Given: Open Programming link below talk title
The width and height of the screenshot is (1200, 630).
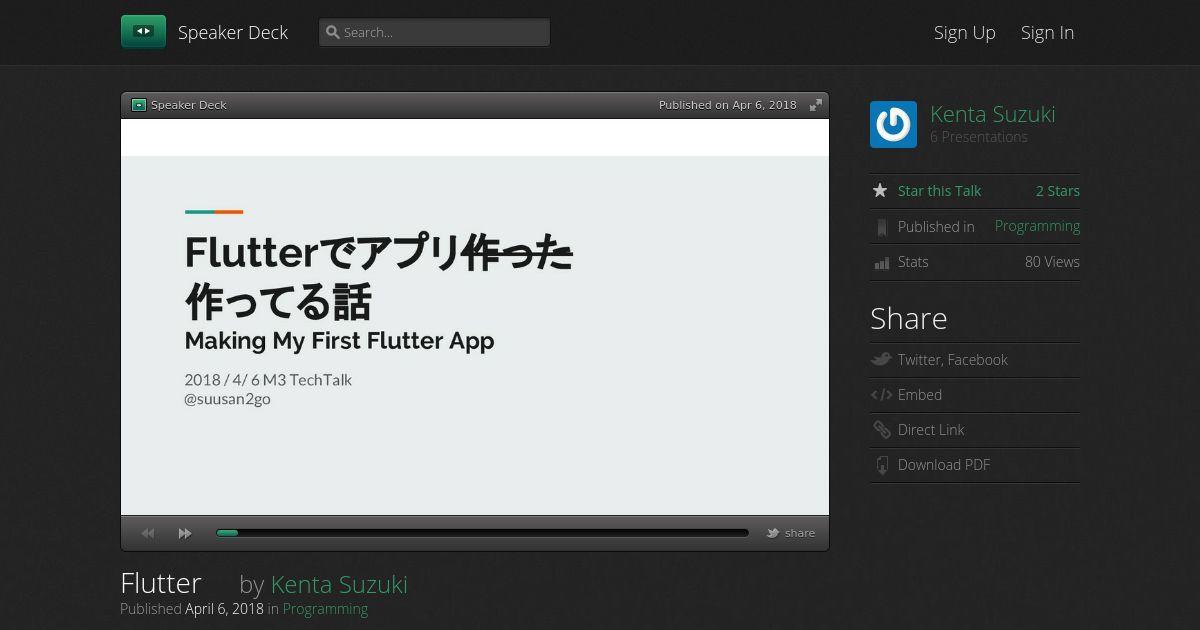Looking at the screenshot, I should 325,608.
